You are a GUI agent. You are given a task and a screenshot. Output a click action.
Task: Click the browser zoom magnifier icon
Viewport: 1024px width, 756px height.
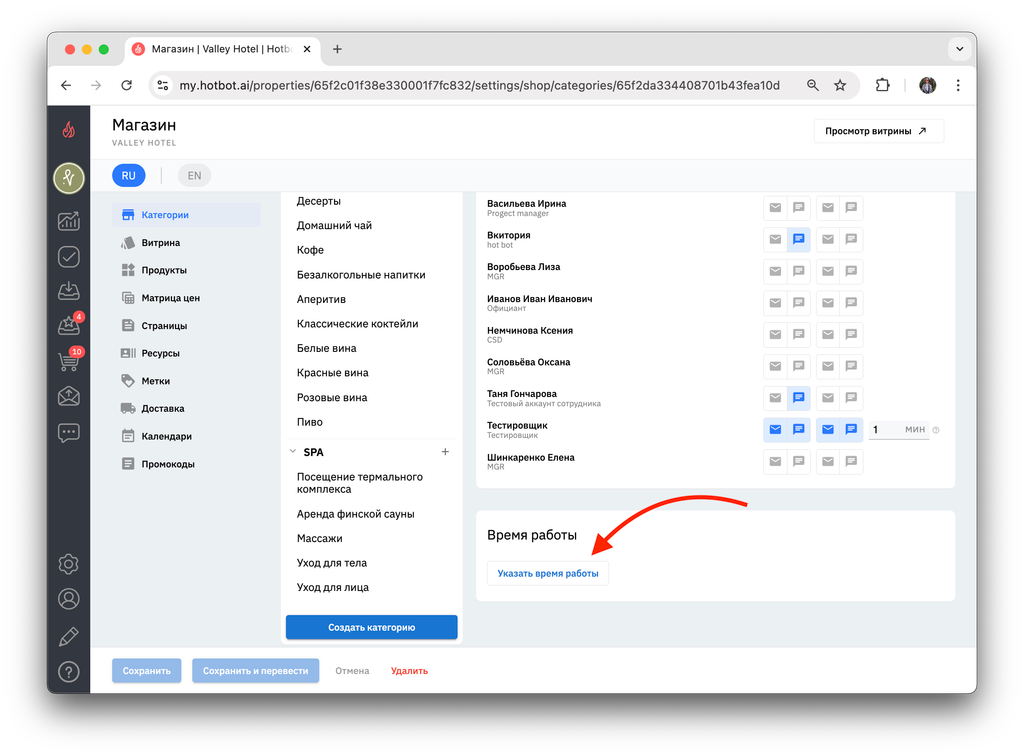pos(812,85)
